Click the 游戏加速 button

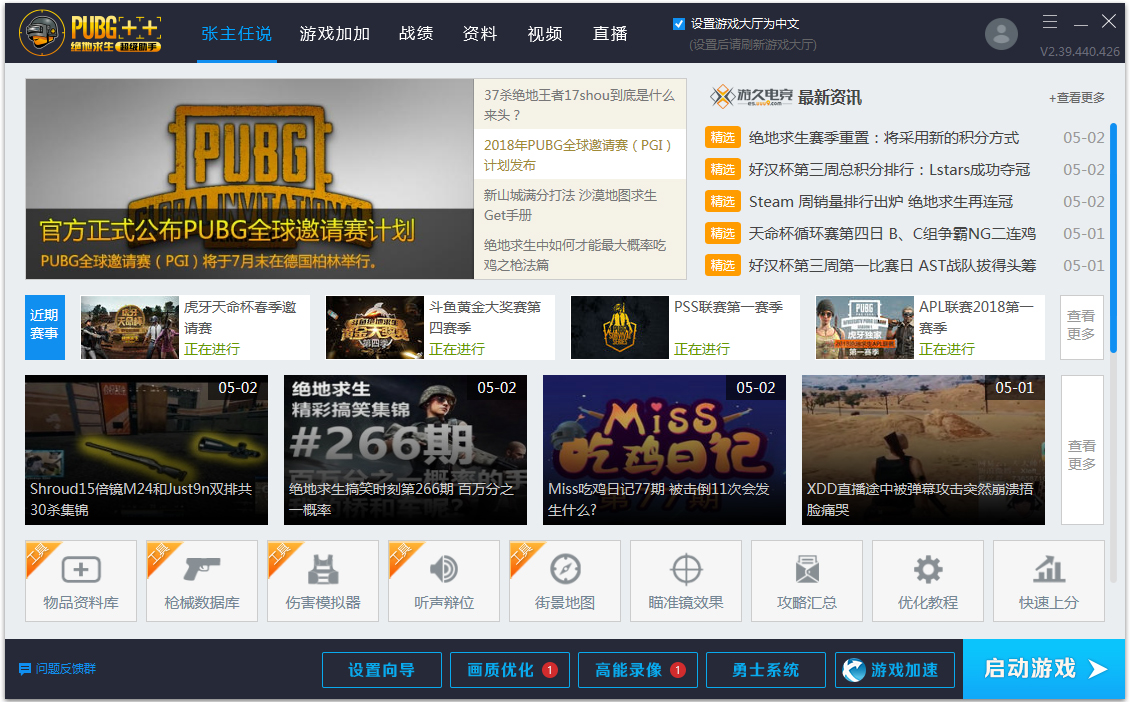pos(894,670)
